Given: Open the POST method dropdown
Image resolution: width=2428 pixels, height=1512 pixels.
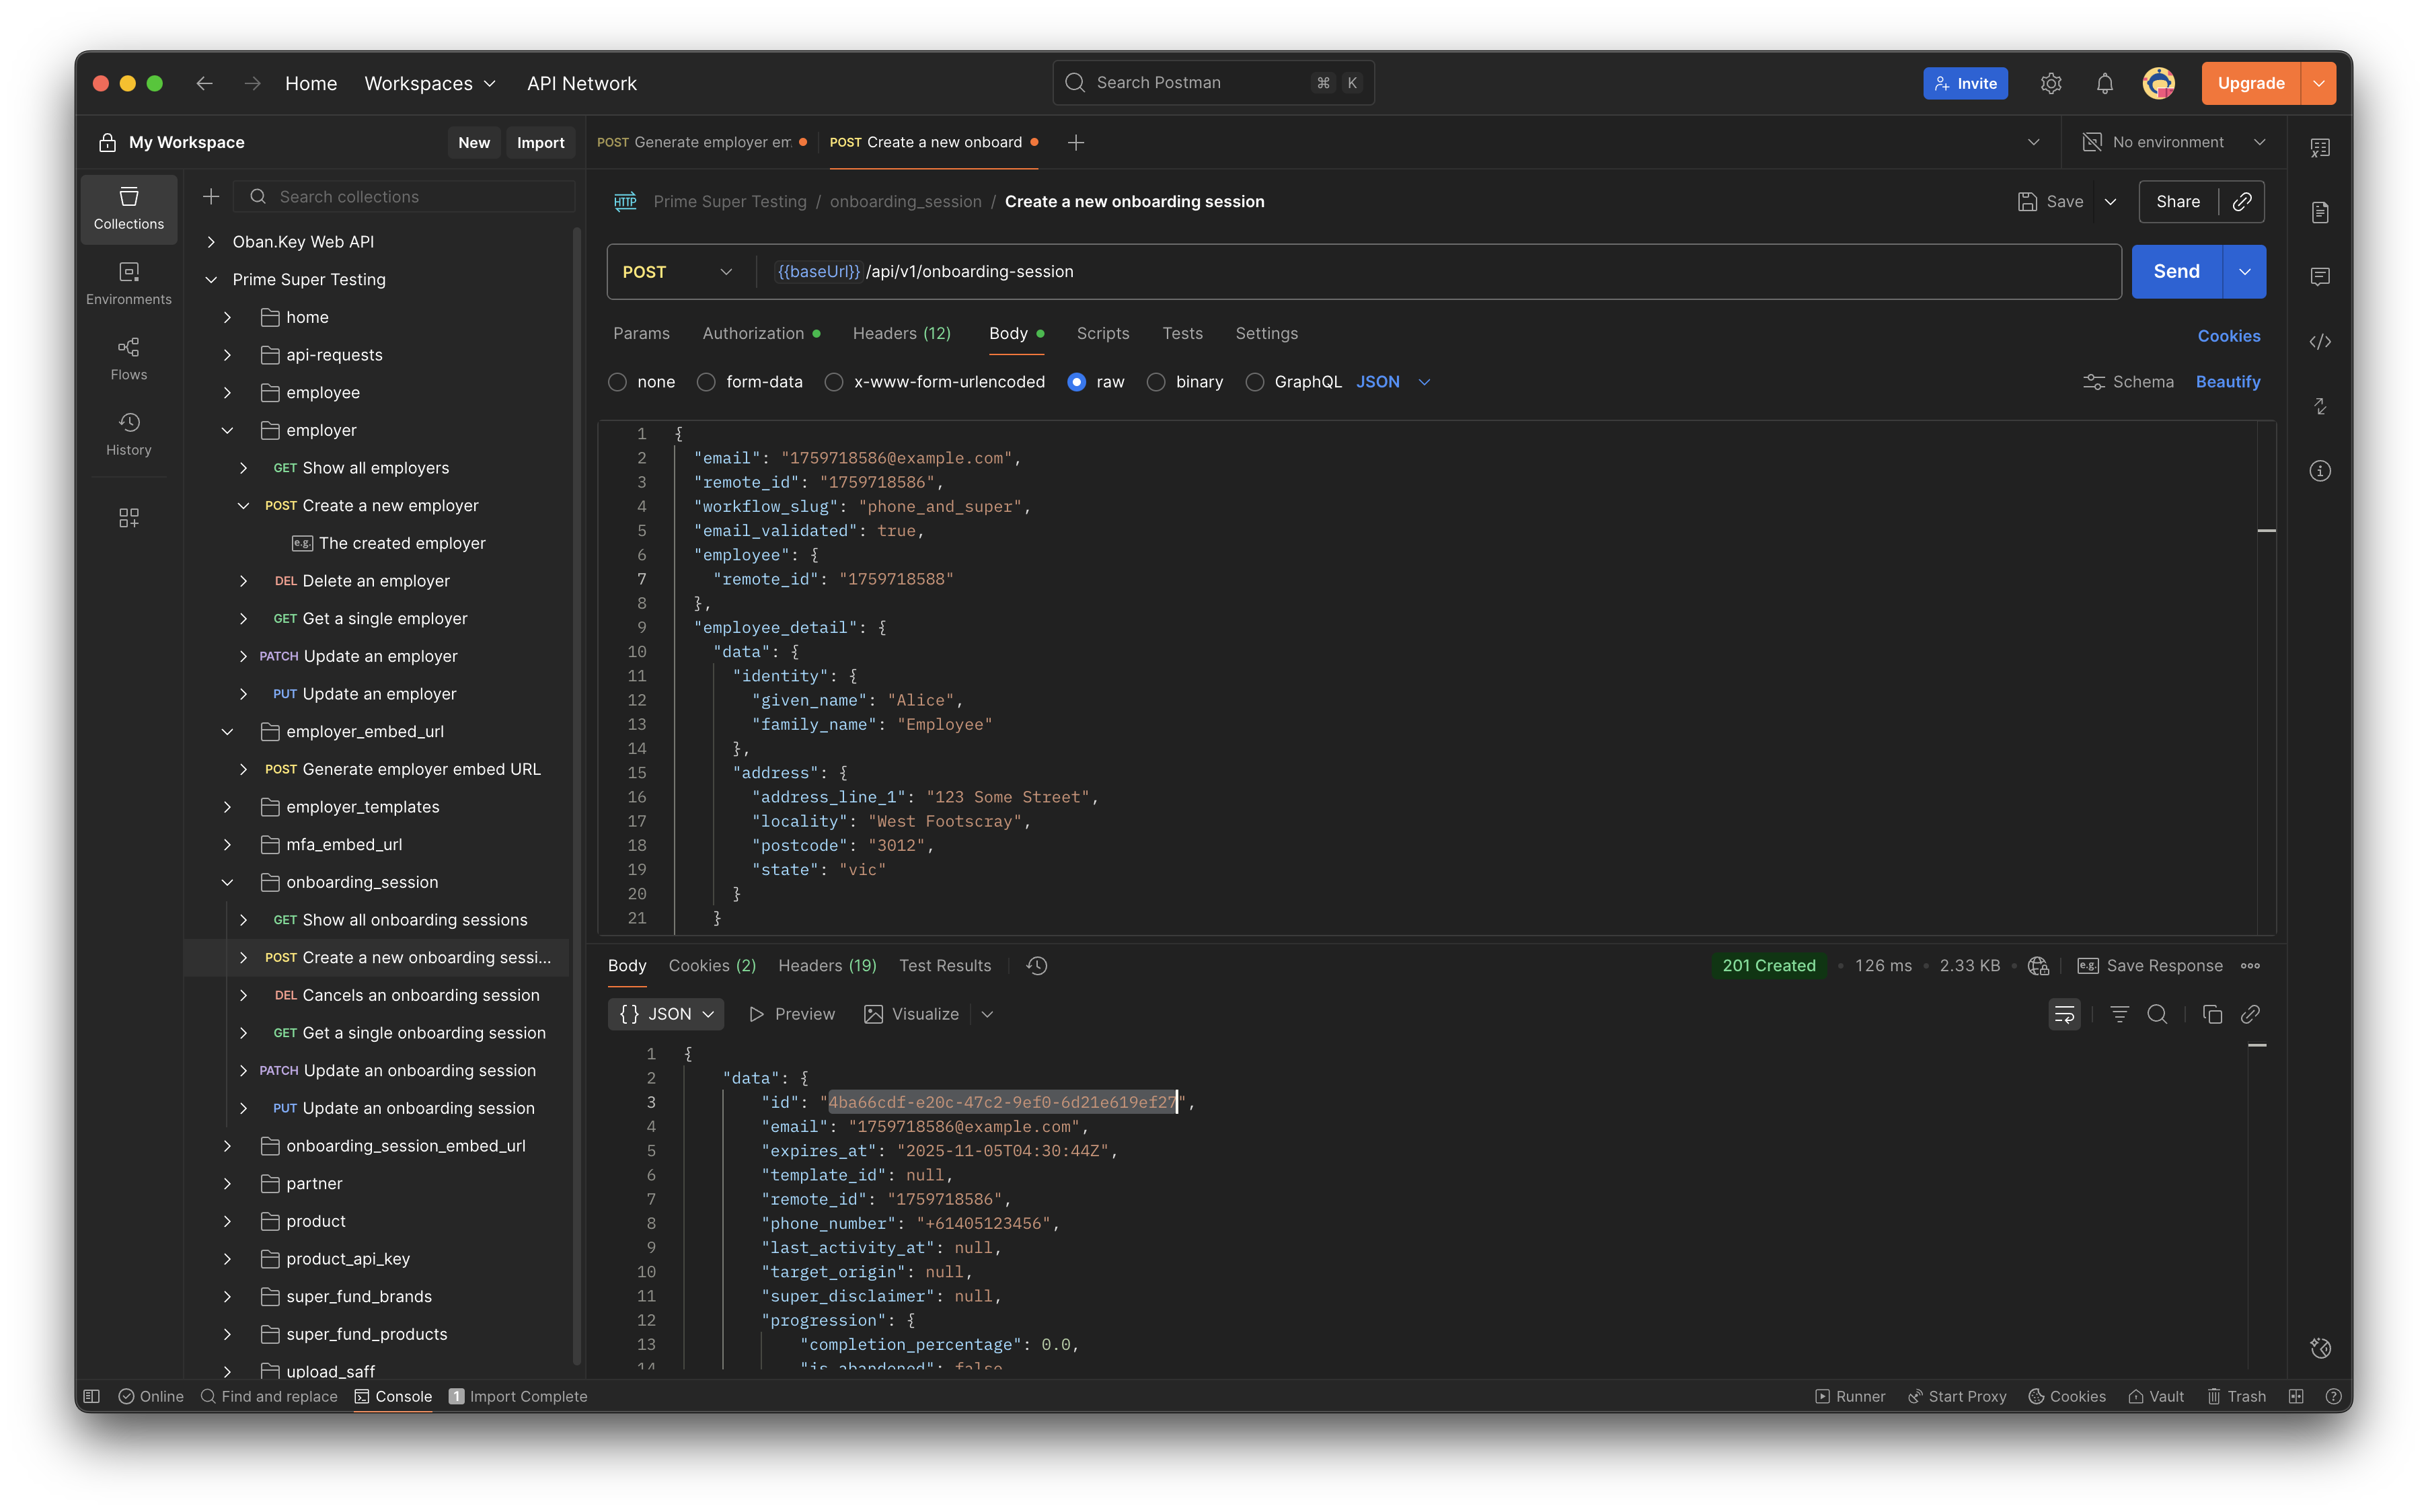Looking at the screenshot, I should click(x=677, y=272).
